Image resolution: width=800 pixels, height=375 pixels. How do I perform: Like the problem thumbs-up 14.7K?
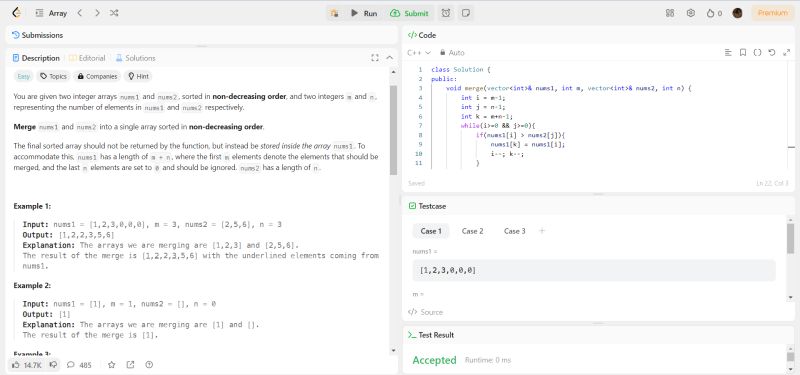(27, 365)
